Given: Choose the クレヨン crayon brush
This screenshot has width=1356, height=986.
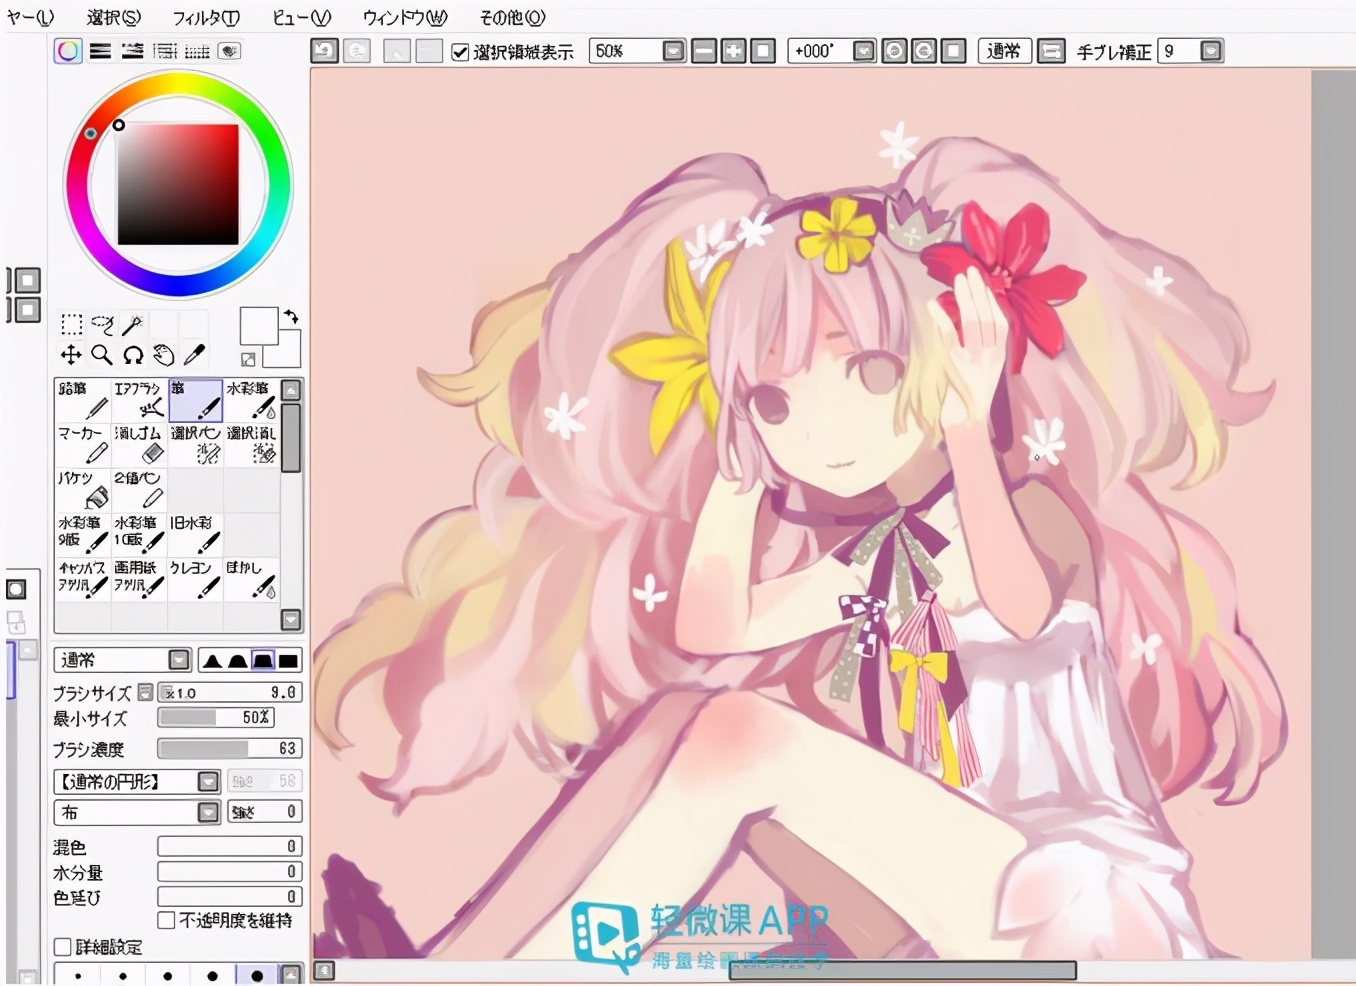Looking at the screenshot, I should (195, 580).
